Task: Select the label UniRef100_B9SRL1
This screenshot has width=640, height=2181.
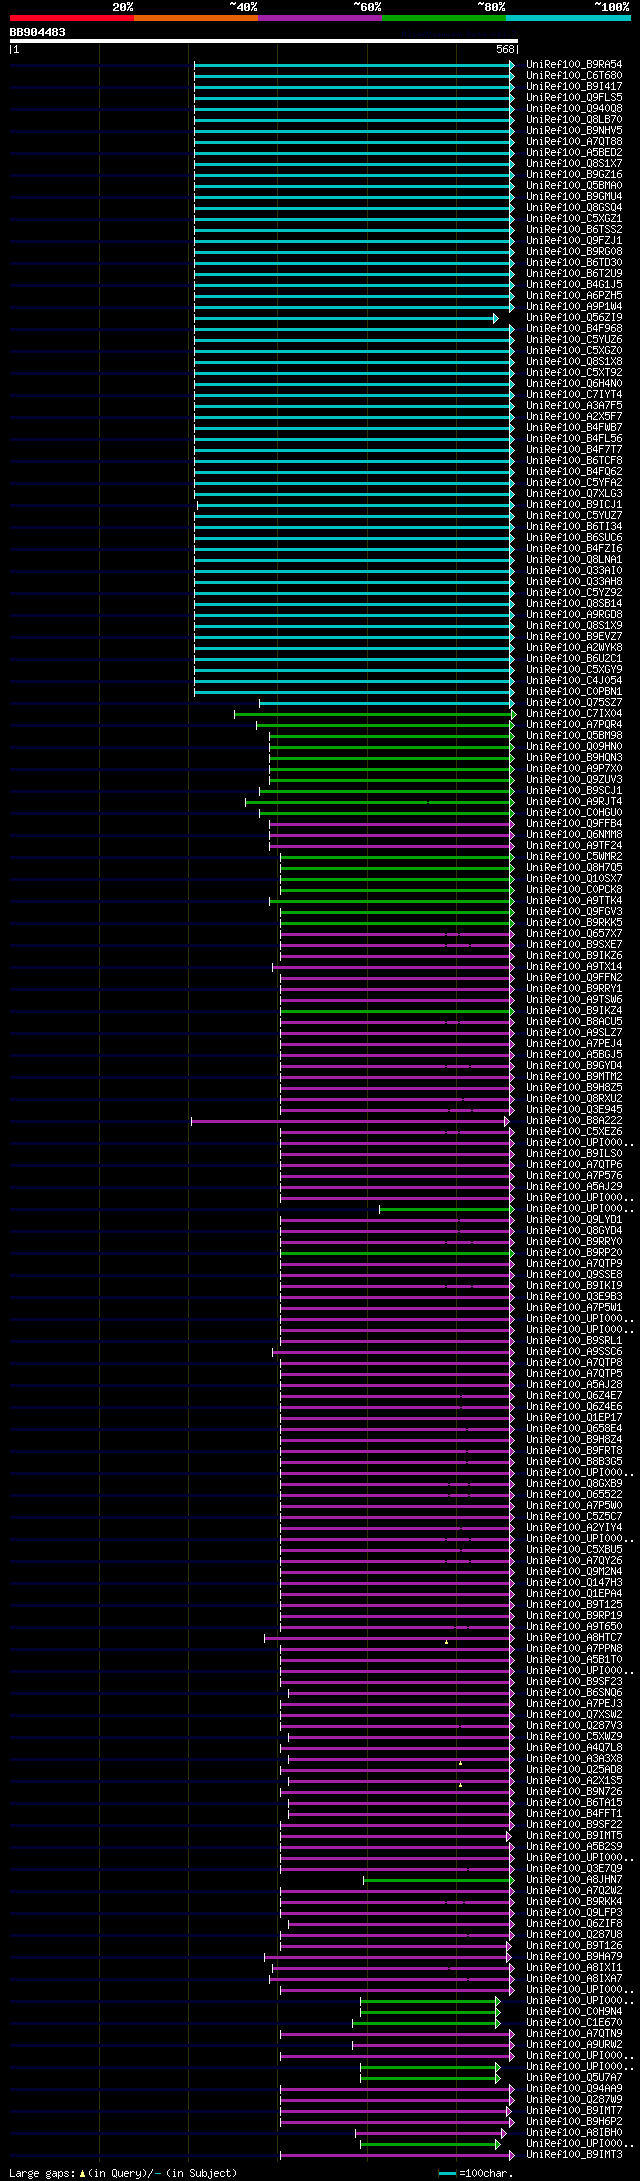Action: (574, 1341)
